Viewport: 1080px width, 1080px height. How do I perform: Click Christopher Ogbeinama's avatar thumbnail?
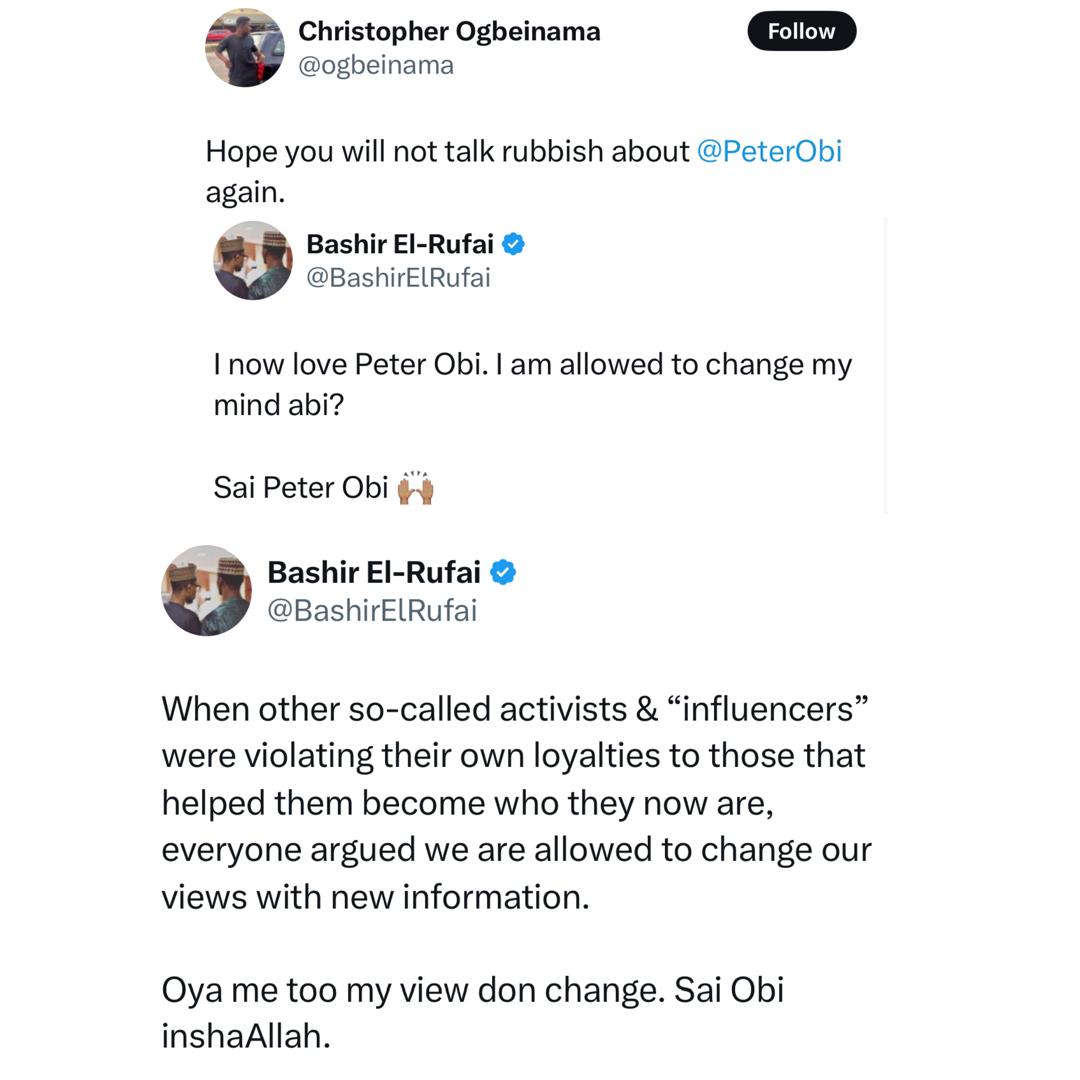244,47
